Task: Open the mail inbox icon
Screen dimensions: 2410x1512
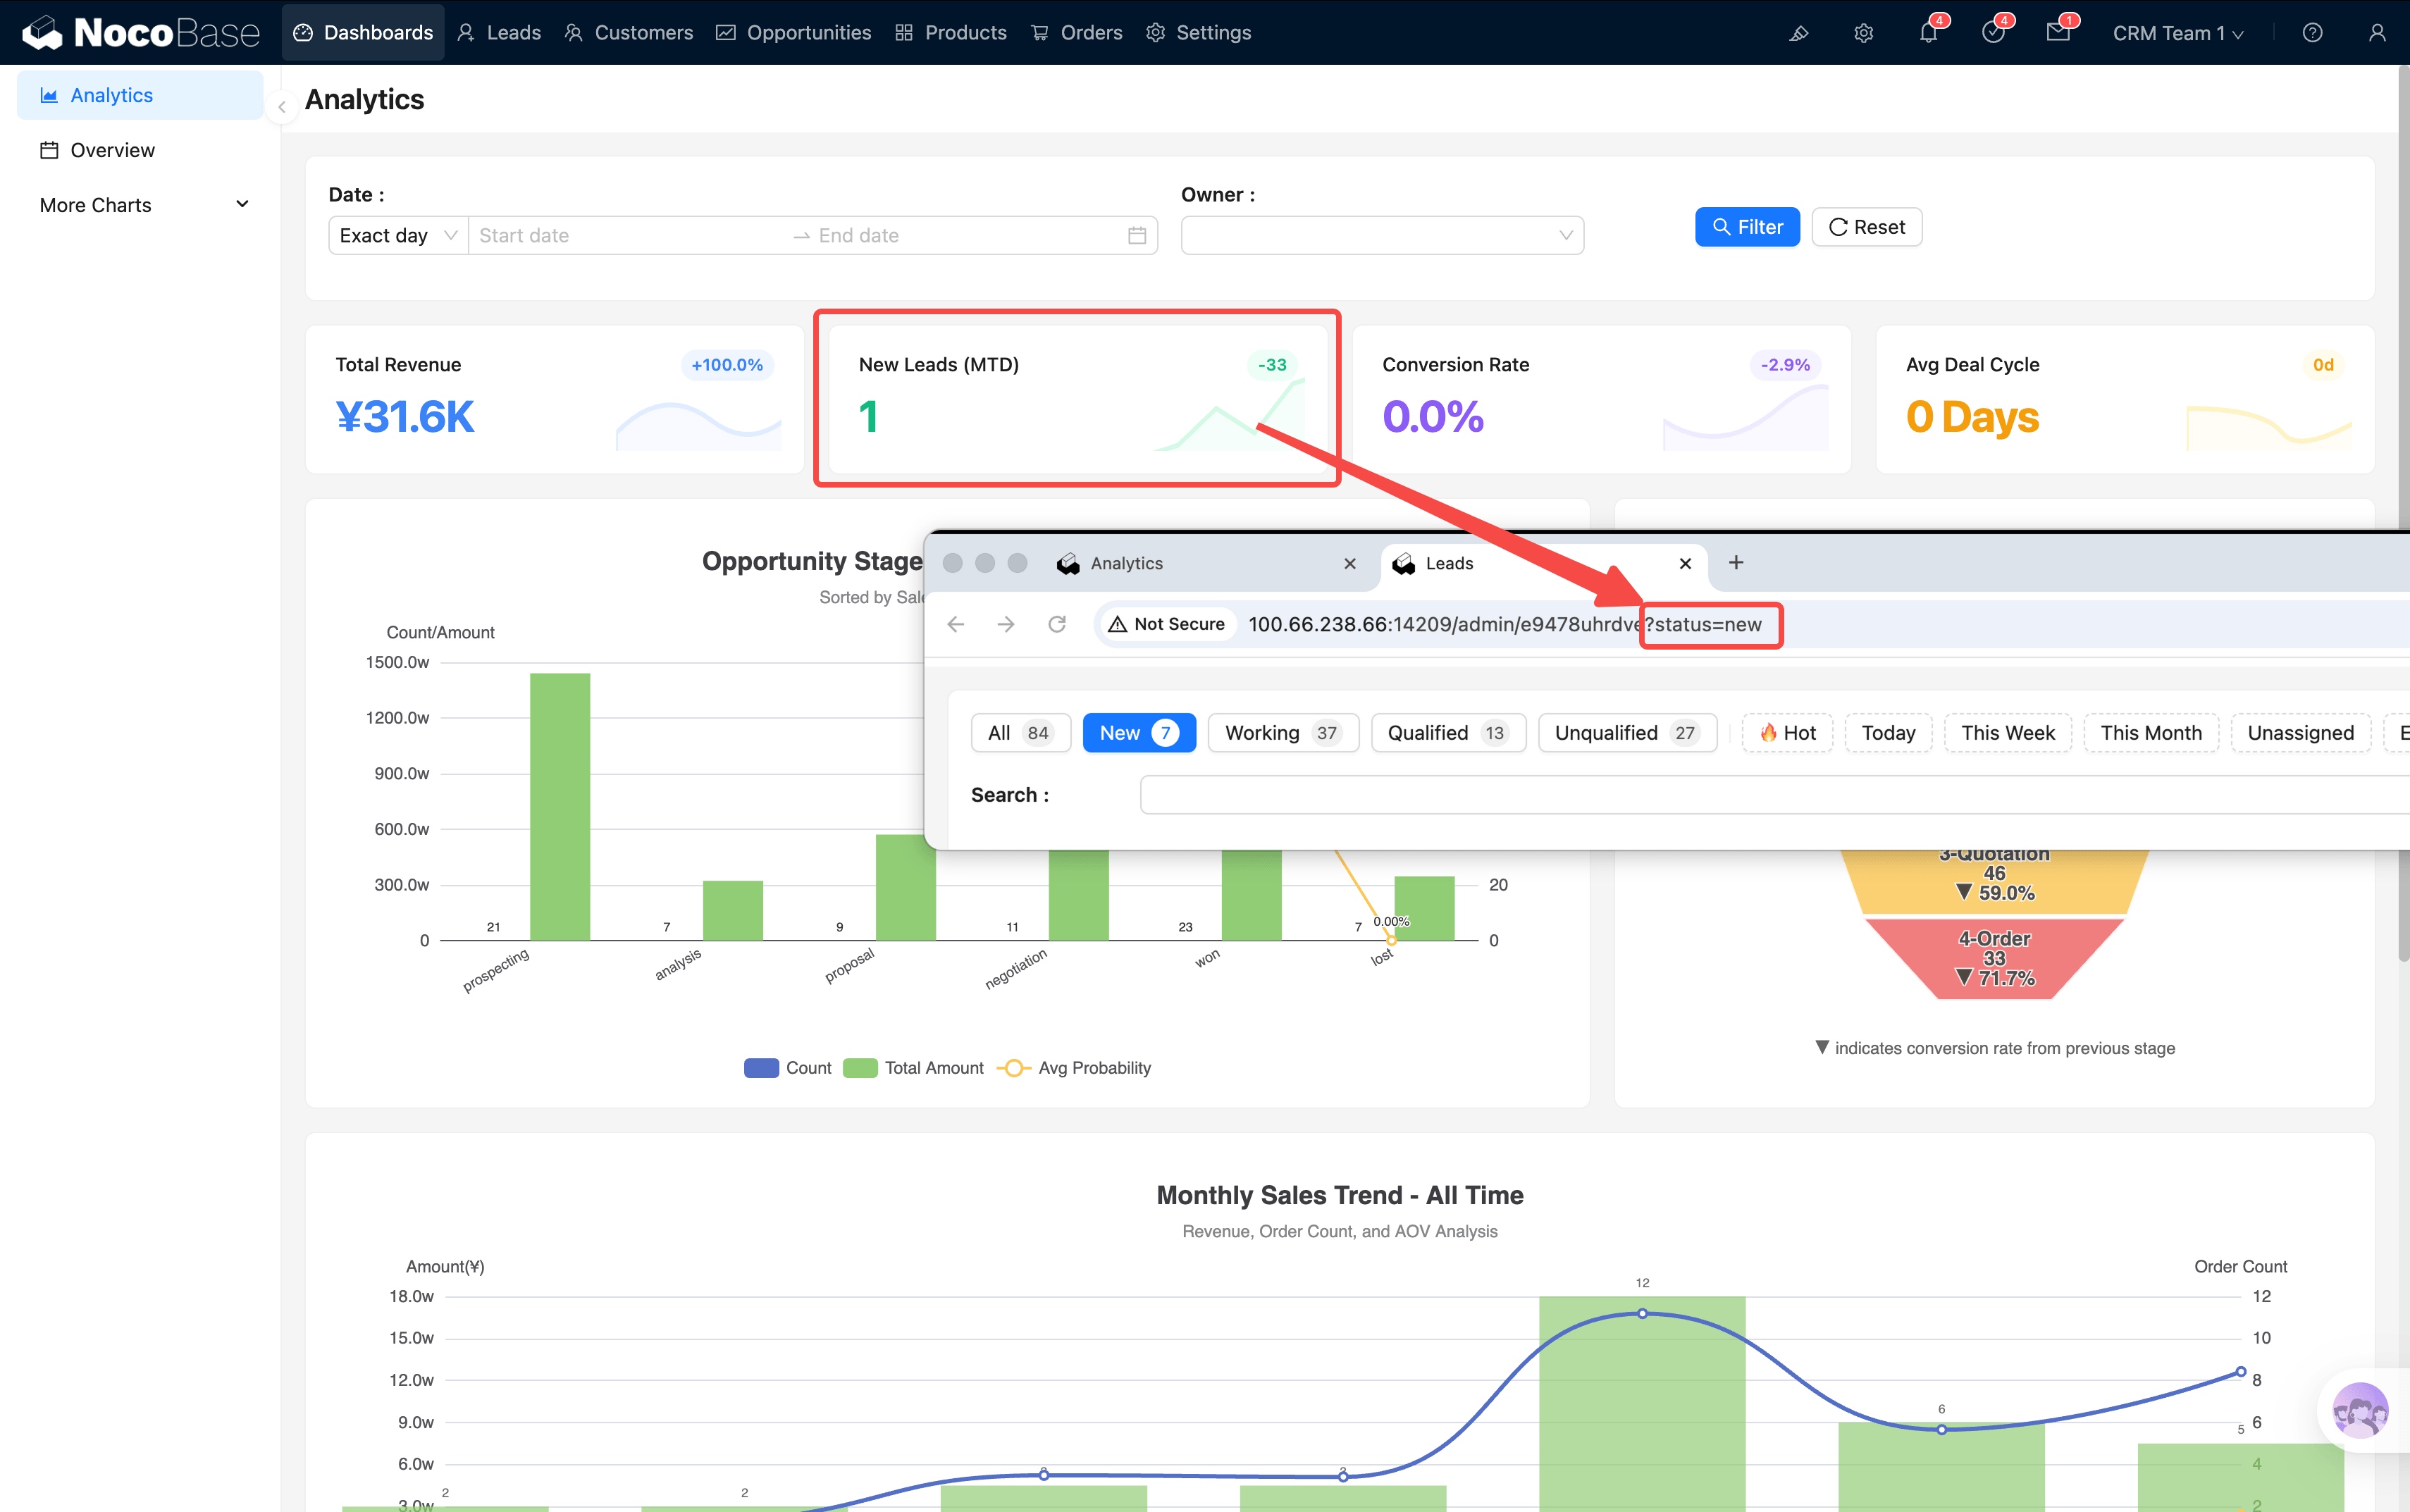Action: click(2058, 33)
